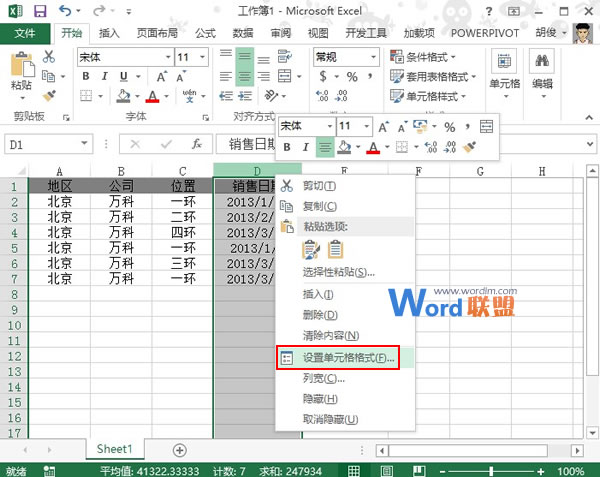The image size is (600, 477).
Task: Click ribbon Wrap Text icon
Action: [x=284, y=57]
